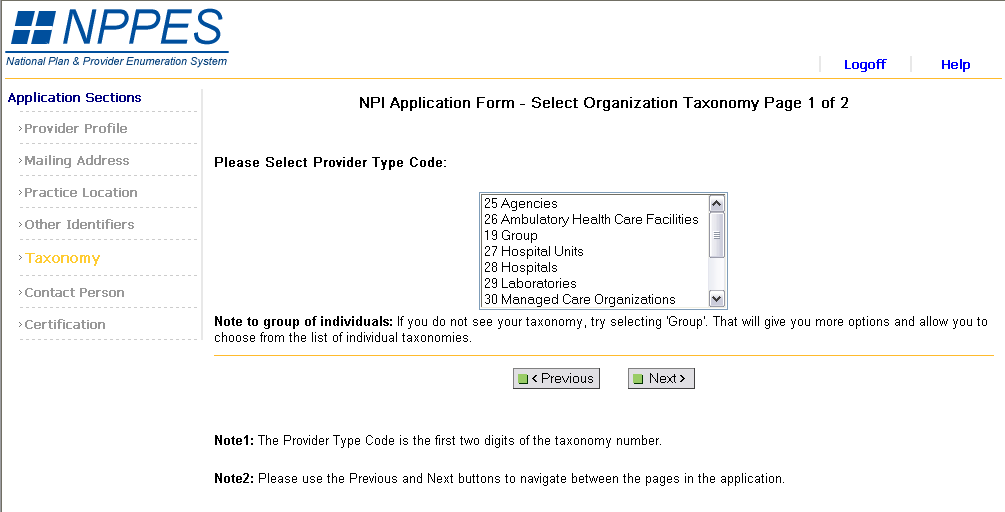The image size is (1005, 512).
Task: Select '29 Laboratories' from the list
Action: pyautogui.click(x=530, y=284)
